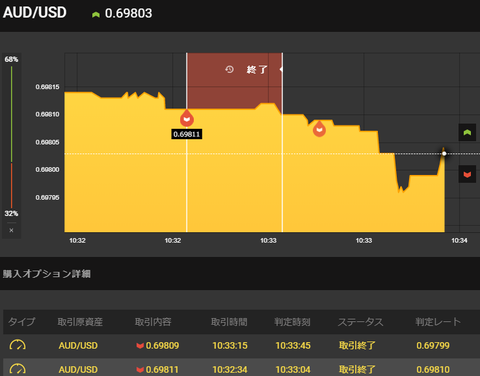Screen dimensions: 480x376
Task: Select the trade marker labeled 0.69811
Action: 187,118
